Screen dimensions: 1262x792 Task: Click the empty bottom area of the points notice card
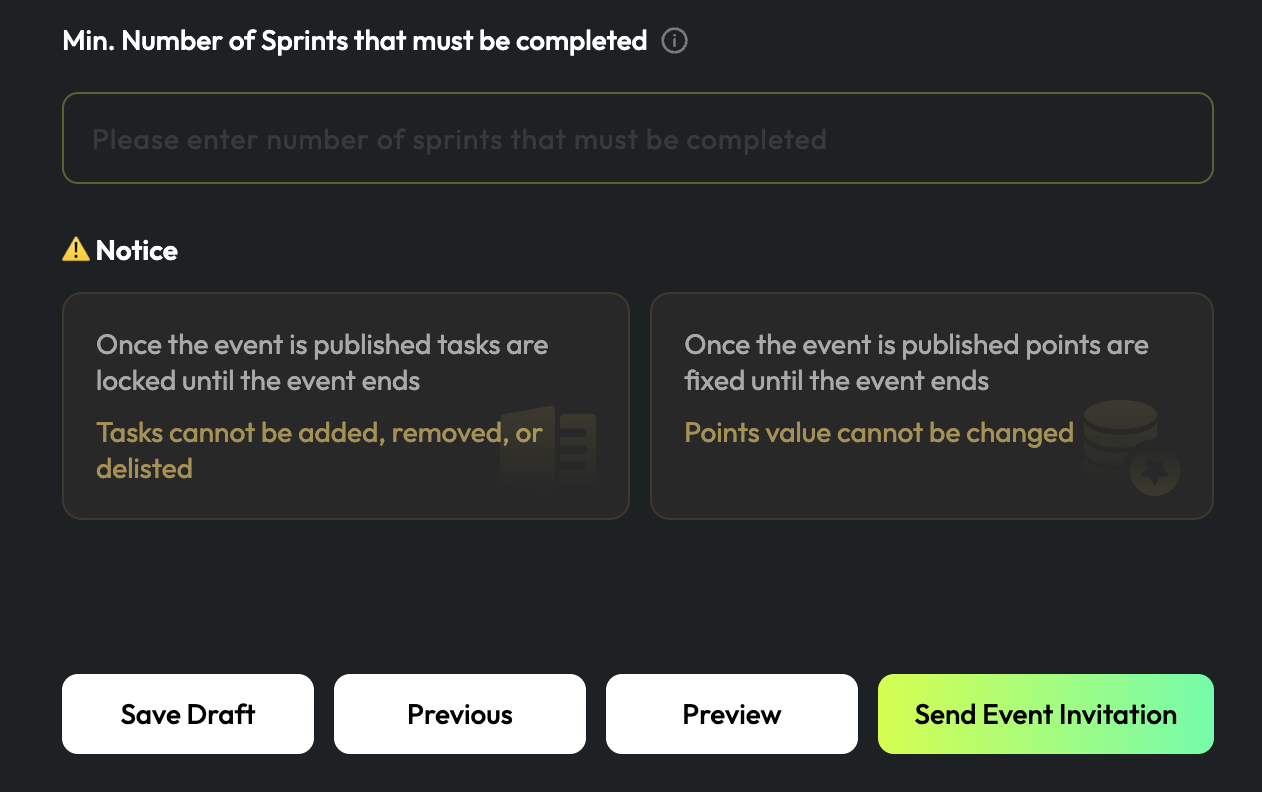click(880, 492)
